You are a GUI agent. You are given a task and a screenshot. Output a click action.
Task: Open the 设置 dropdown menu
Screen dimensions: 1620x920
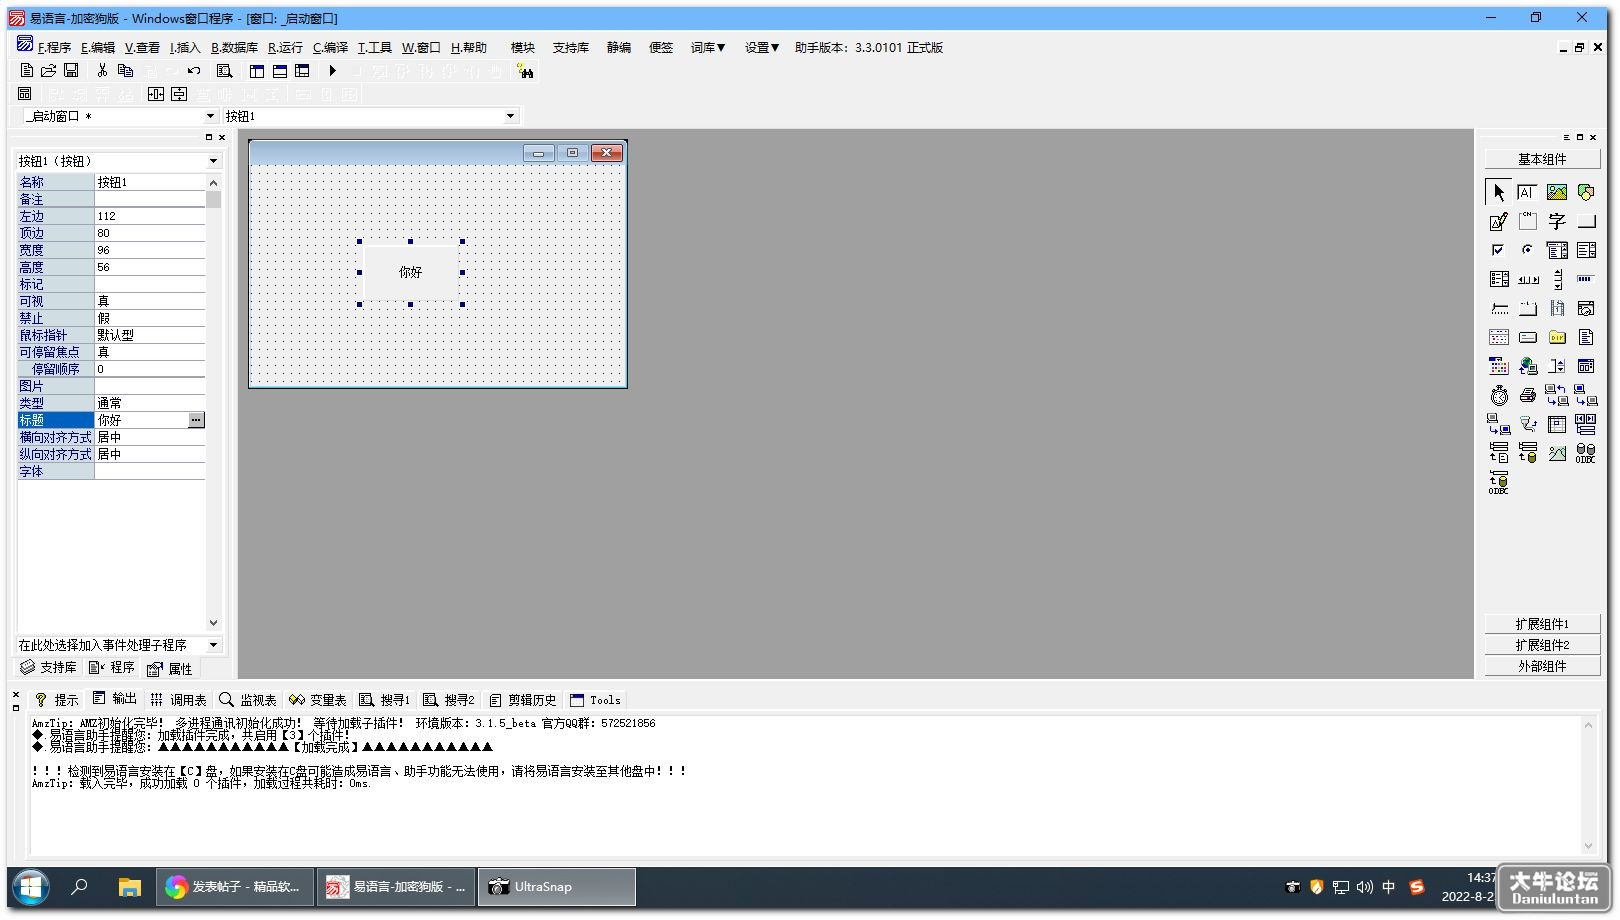(x=762, y=47)
